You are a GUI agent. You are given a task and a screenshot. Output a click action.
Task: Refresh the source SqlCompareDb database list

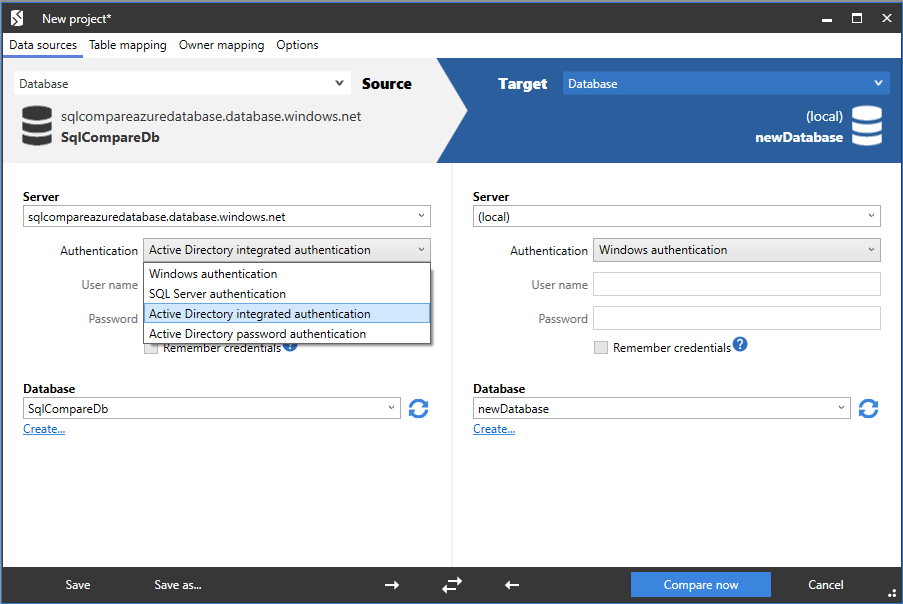coord(418,409)
